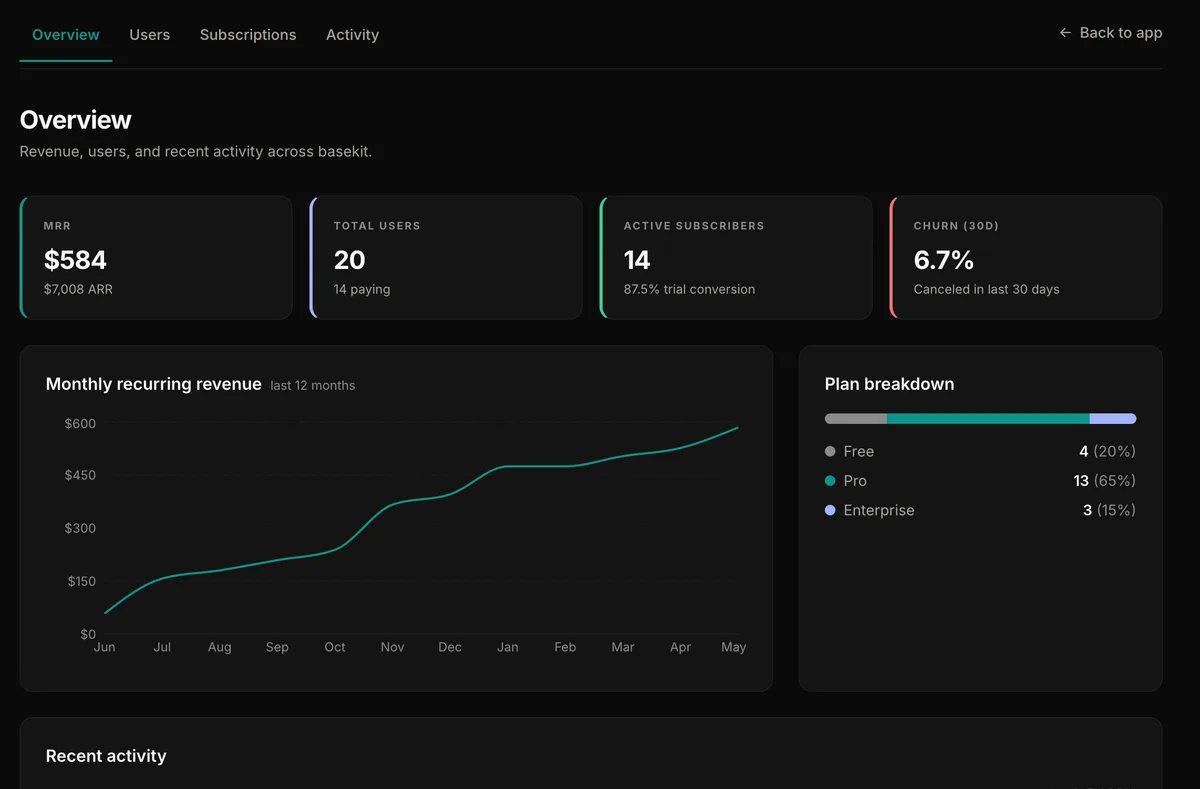Click the Oct x-axis label
The width and height of the screenshot is (1200, 789).
pyautogui.click(x=335, y=648)
